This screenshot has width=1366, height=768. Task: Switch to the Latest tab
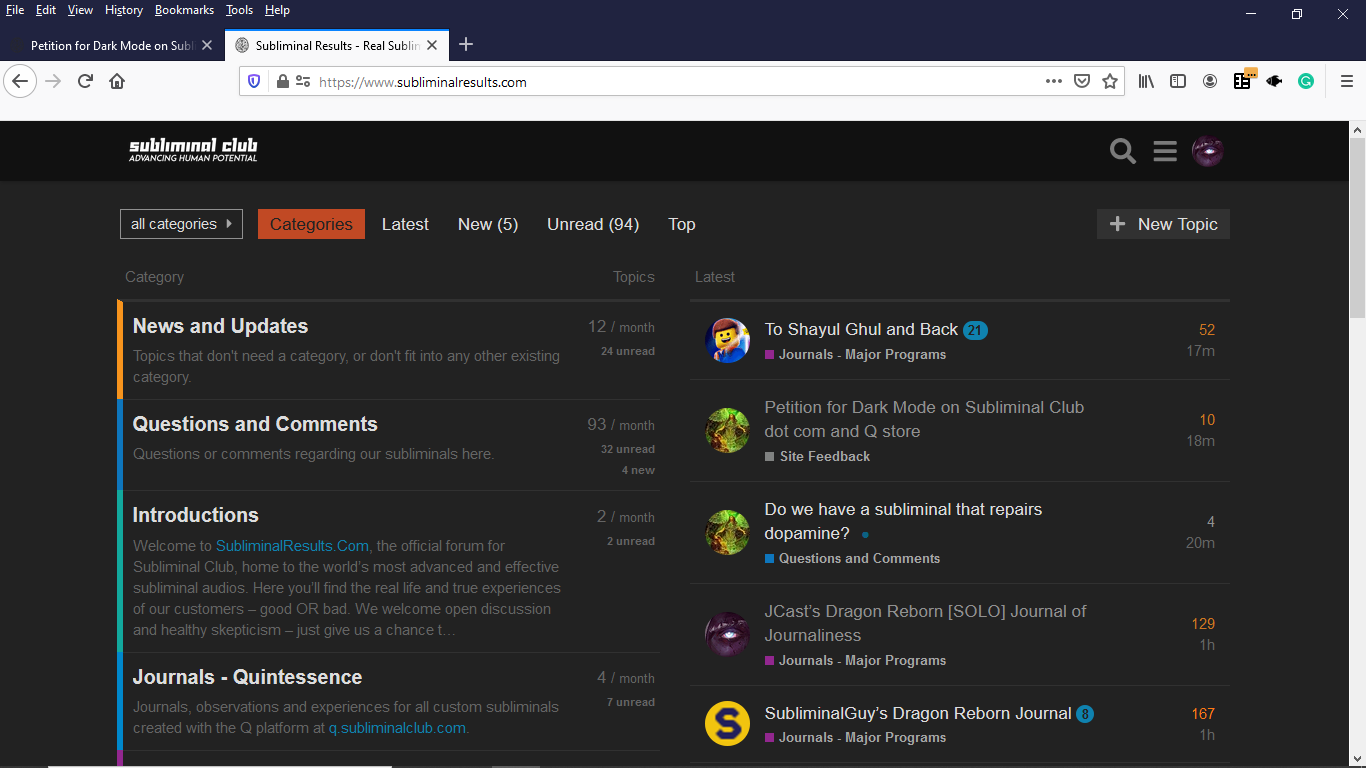(405, 224)
